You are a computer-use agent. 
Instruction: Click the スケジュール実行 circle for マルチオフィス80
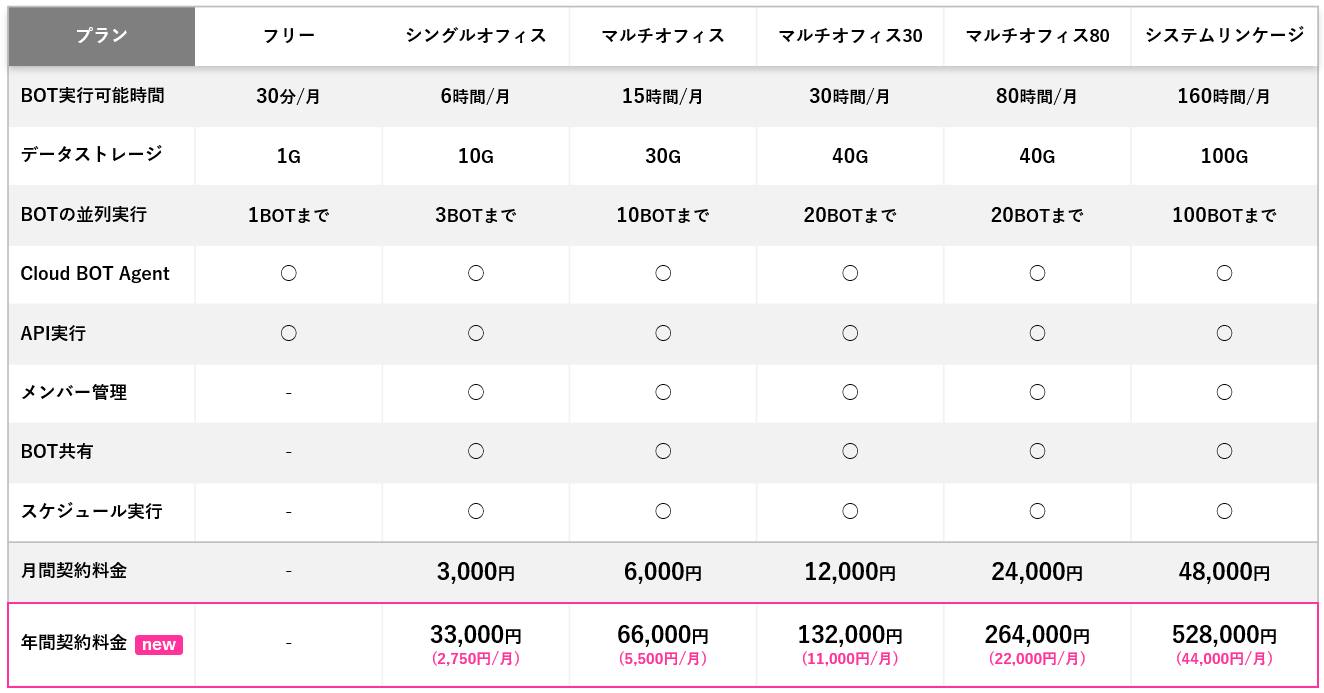[1037, 511]
